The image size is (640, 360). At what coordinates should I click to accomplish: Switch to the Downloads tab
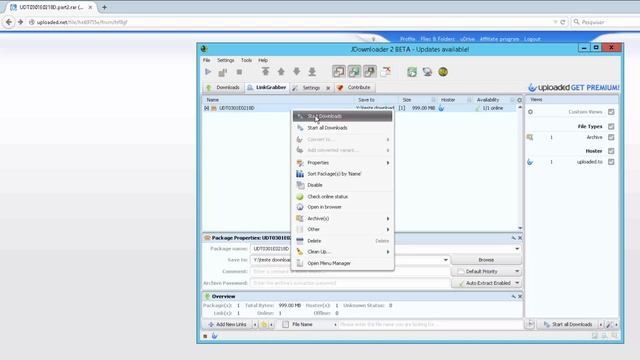tap(223, 87)
